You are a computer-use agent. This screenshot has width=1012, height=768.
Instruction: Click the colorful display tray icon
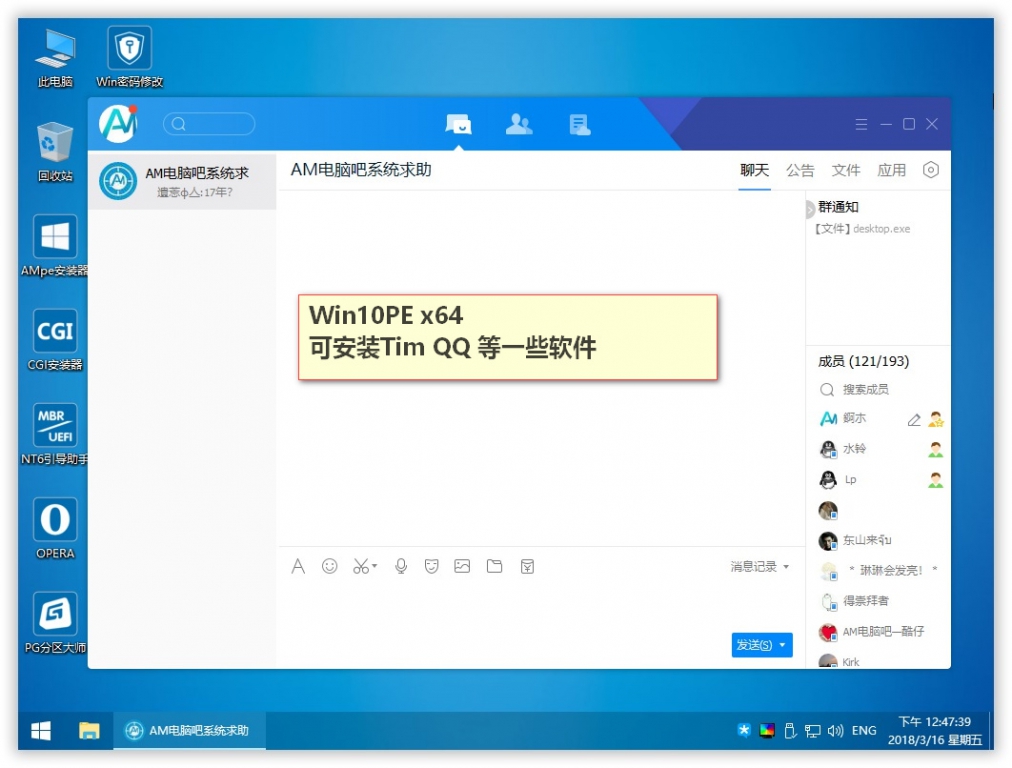(767, 731)
